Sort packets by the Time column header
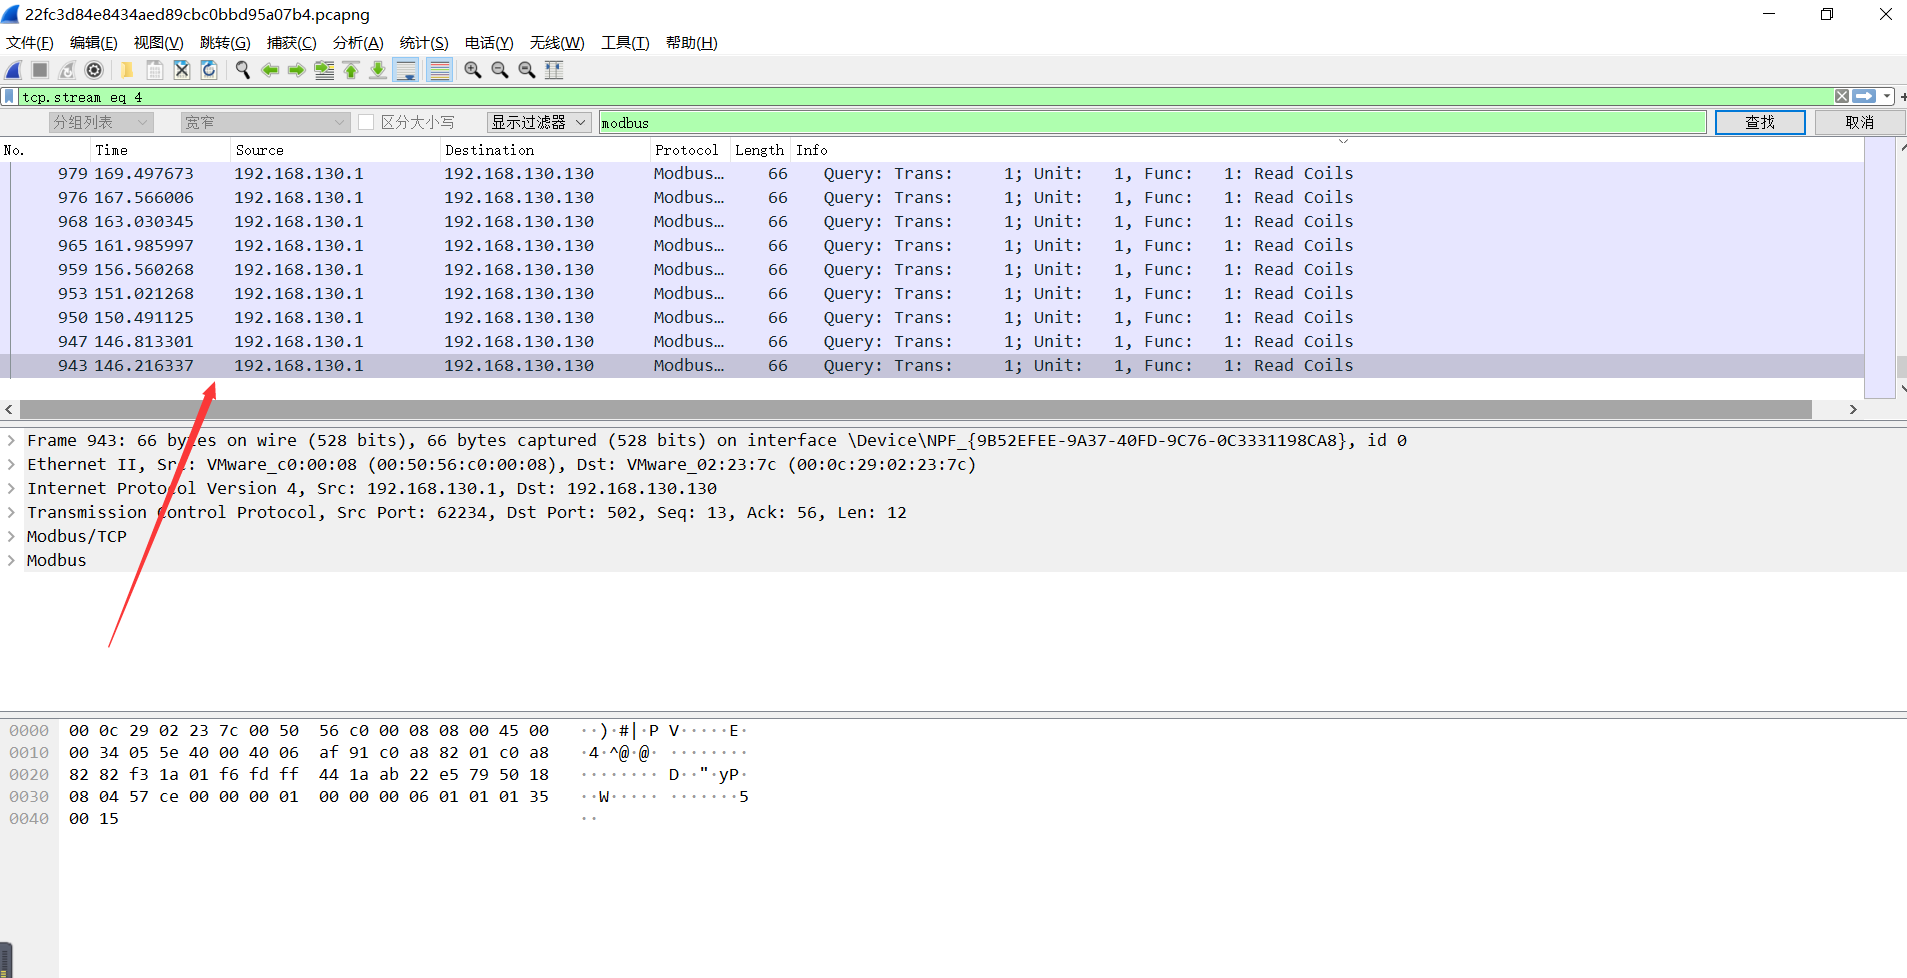This screenshot has width=1907, height=978. coord(160,150)
